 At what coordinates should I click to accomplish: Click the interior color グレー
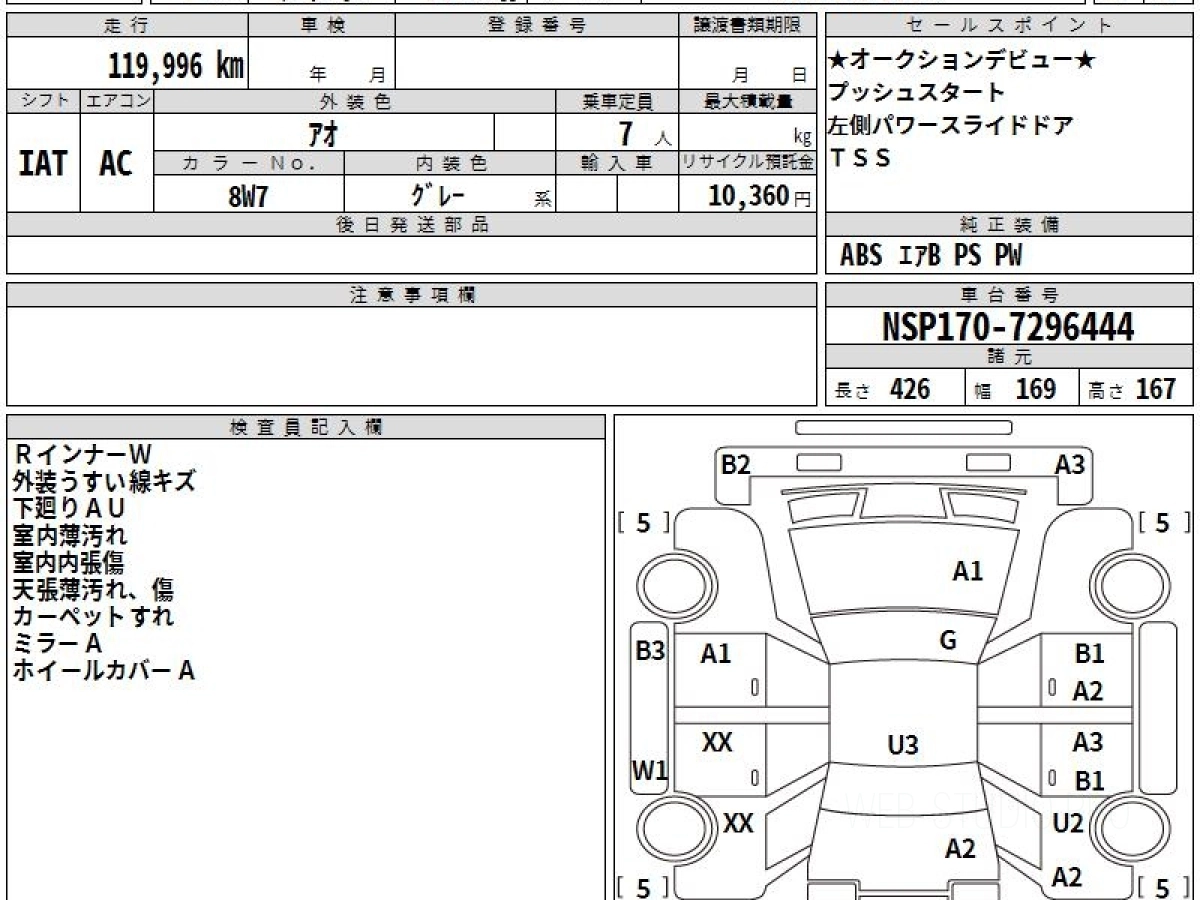[x=438, y=193]
